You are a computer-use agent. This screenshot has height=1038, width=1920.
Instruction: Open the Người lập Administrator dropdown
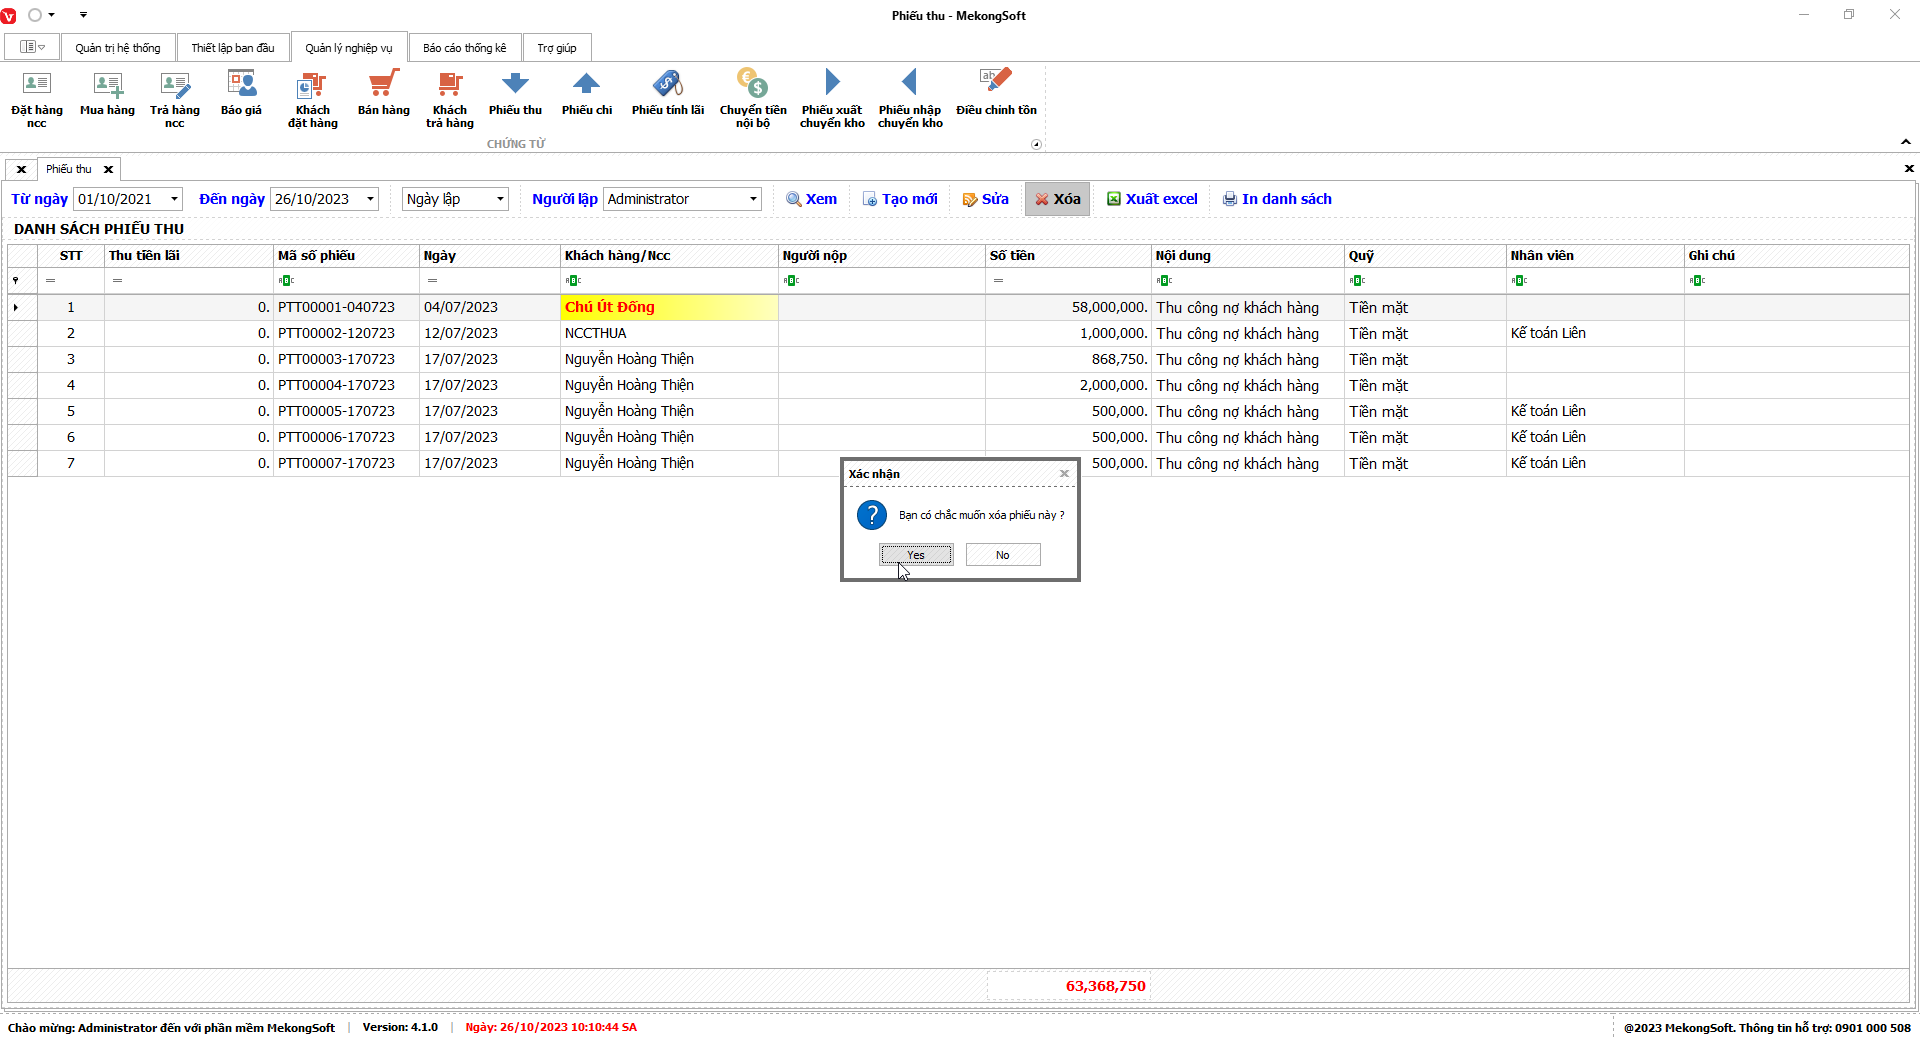753,199
